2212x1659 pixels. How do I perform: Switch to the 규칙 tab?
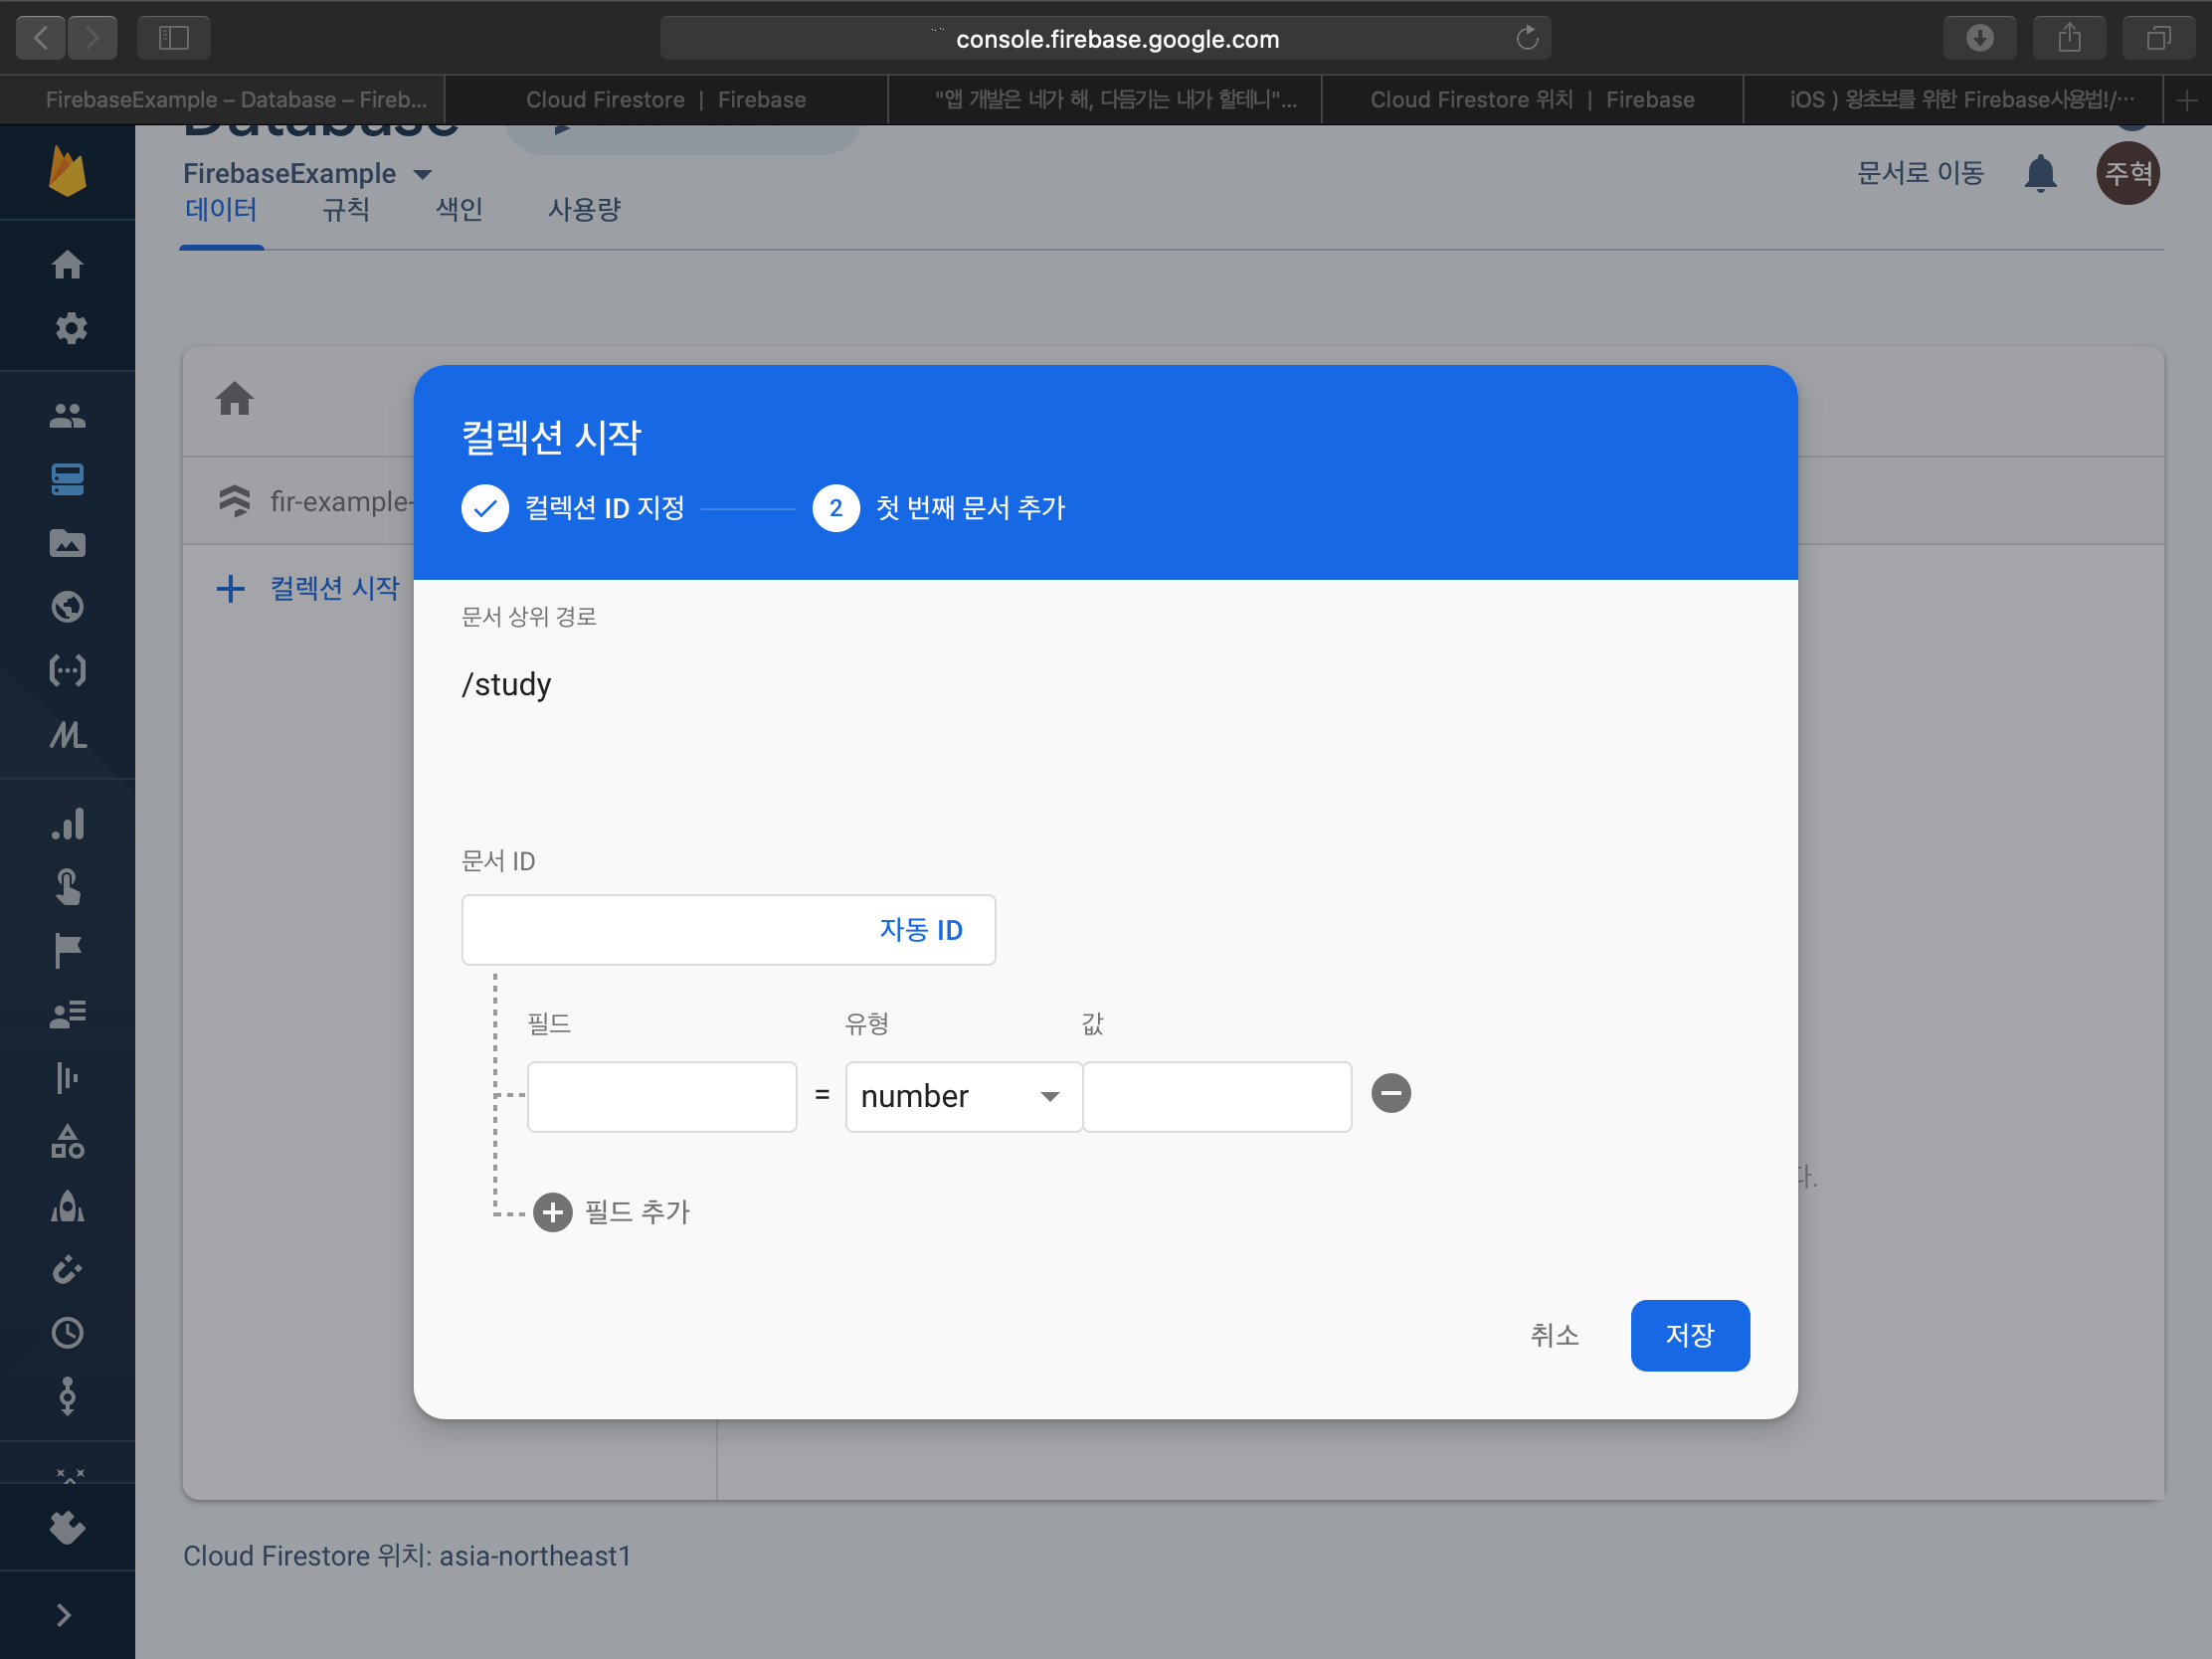tap(346, 209)
